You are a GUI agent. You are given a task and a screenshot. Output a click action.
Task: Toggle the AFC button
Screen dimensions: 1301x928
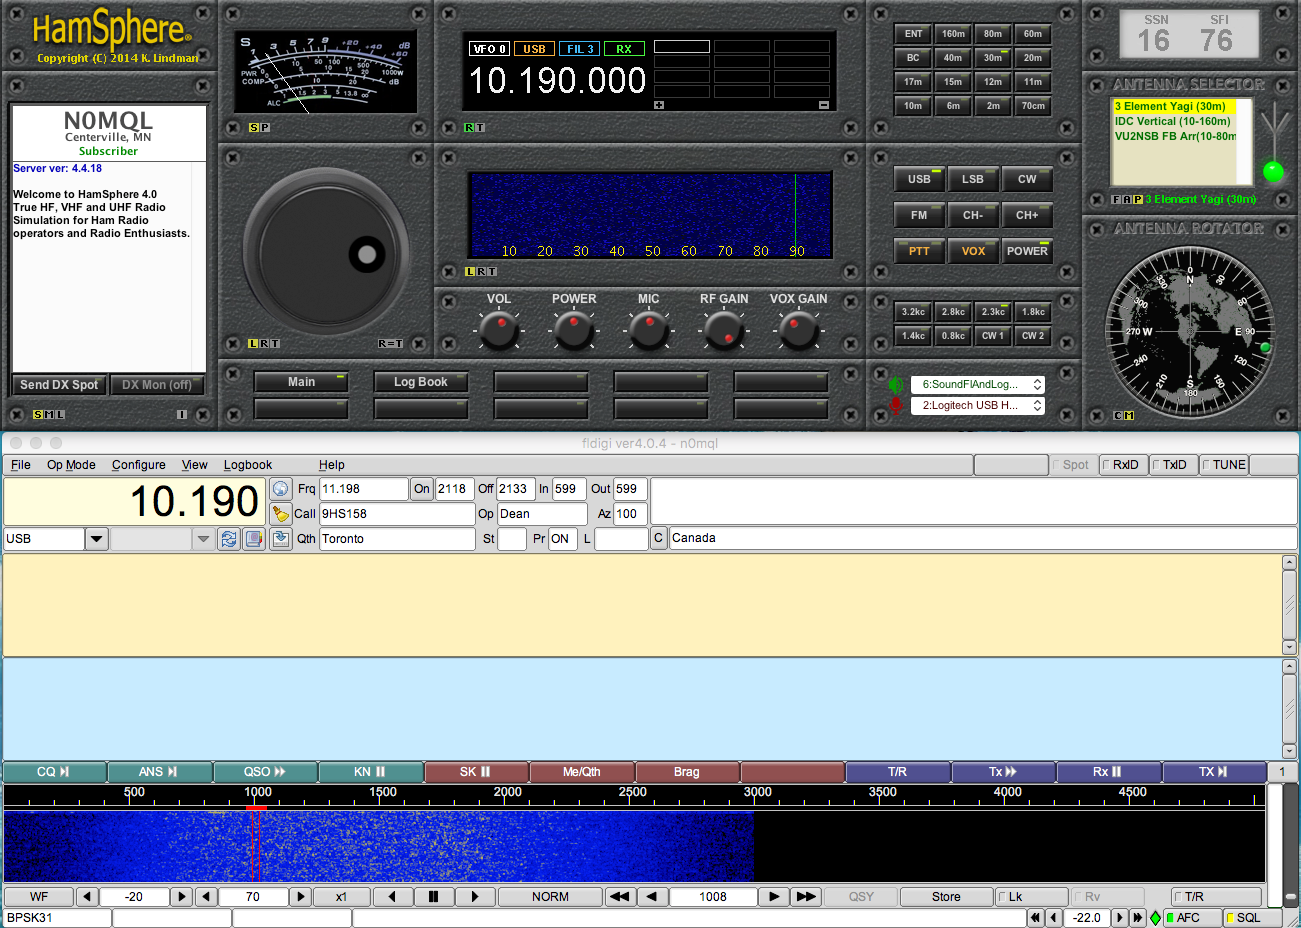pyautogui.click(x=1193, y=918)
